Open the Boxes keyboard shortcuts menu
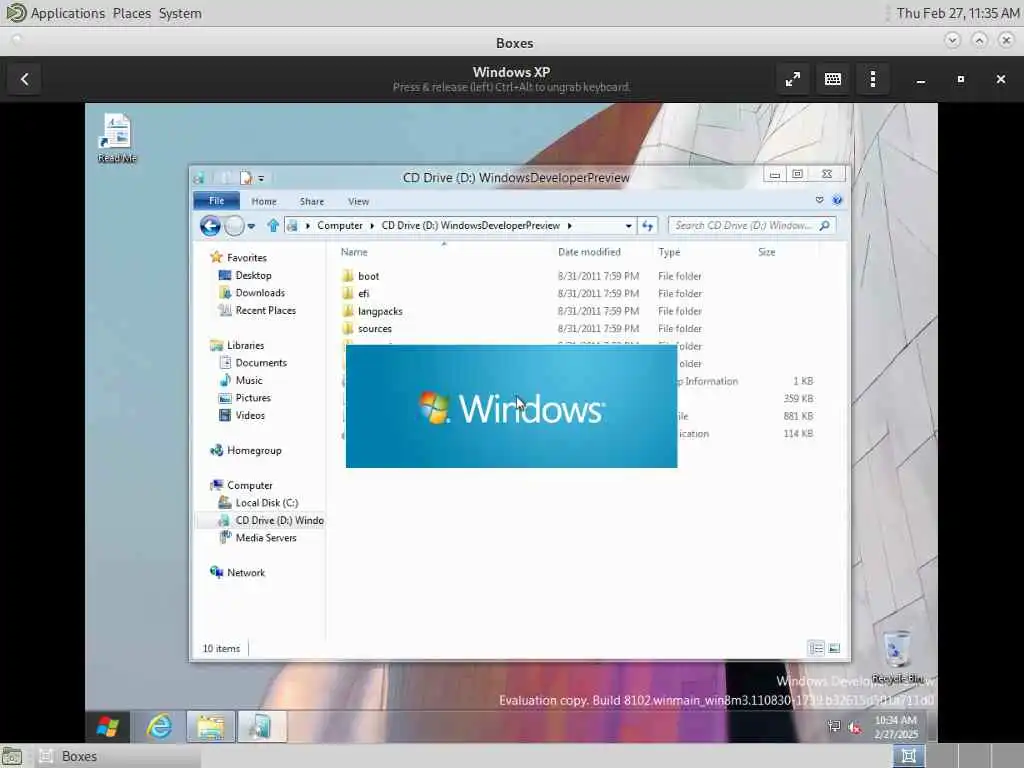The height and width of the screenshot is (768, 1024). (833, 79)
